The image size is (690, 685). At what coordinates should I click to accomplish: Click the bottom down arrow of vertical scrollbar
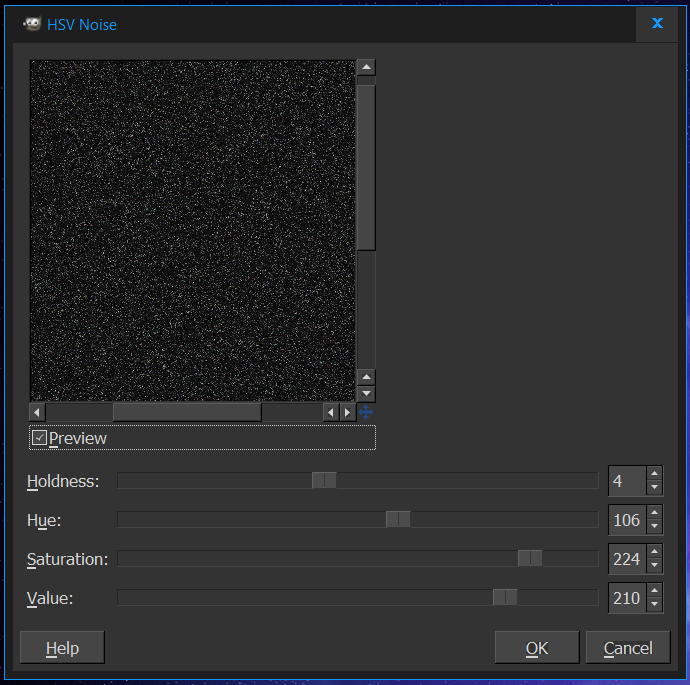coord(366,393)
